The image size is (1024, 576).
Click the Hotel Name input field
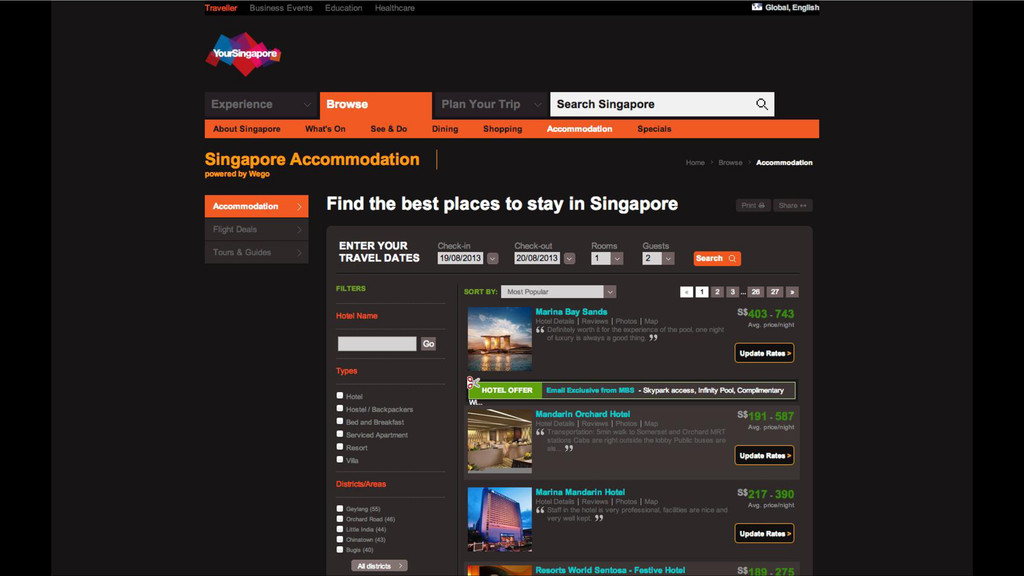pos(377,344)
